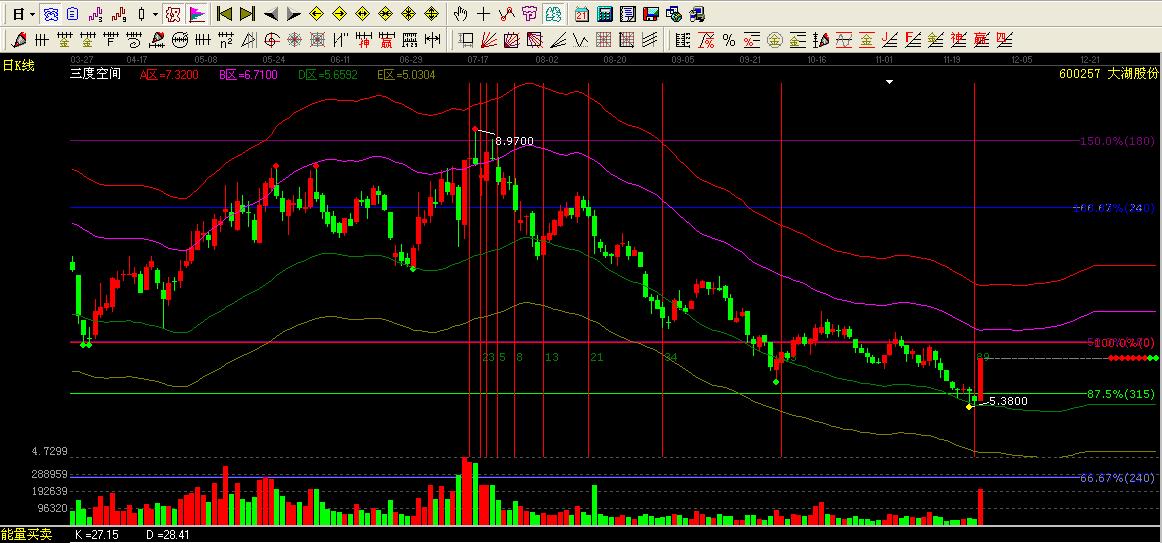Jump to first bar with skip-to-start button
The image size is (1162, 543).
point(224,14)
